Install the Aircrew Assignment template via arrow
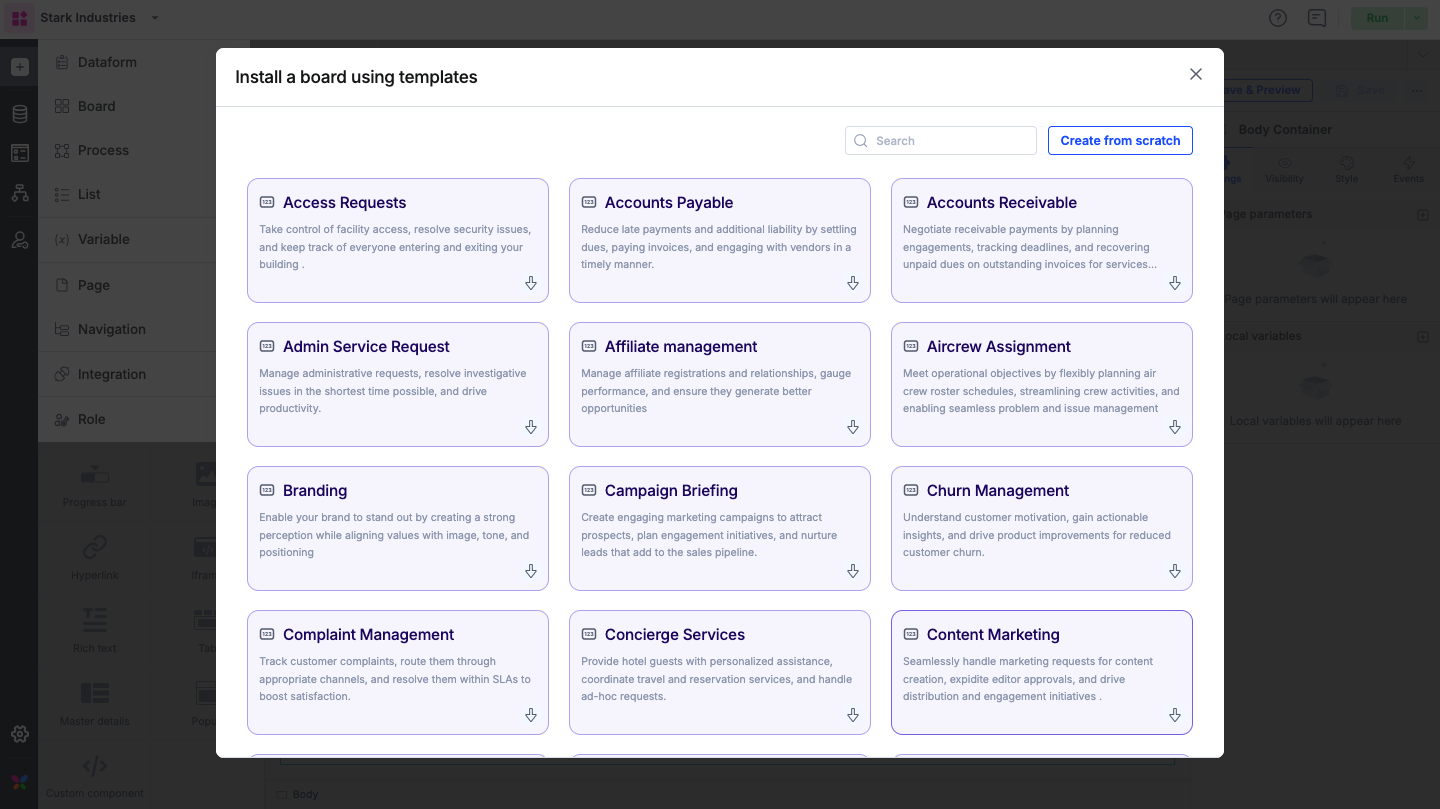 point(1175,428)
